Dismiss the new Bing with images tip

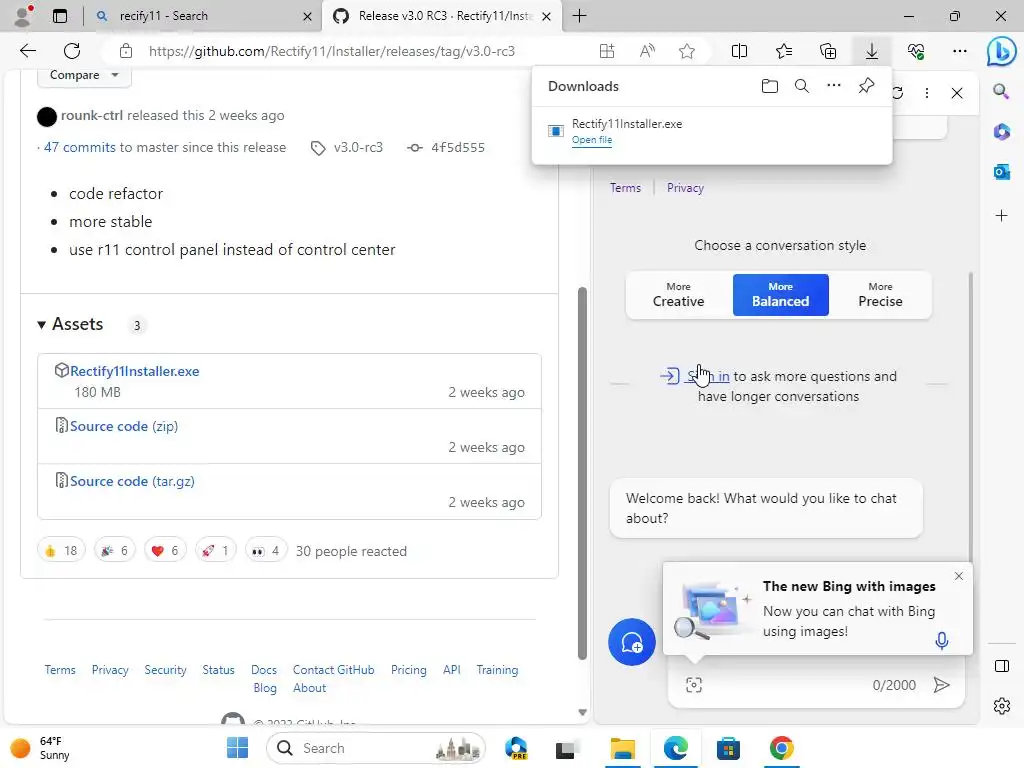pos(958,576)
